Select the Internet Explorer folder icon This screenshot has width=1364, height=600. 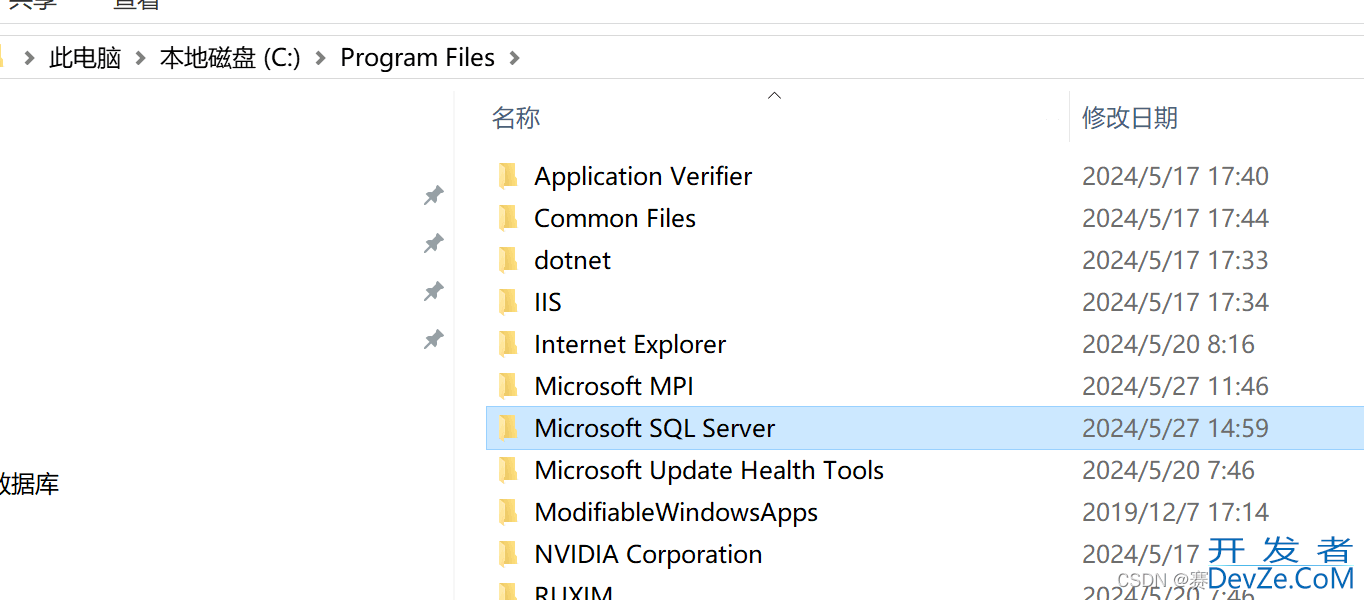coord(508,344)
